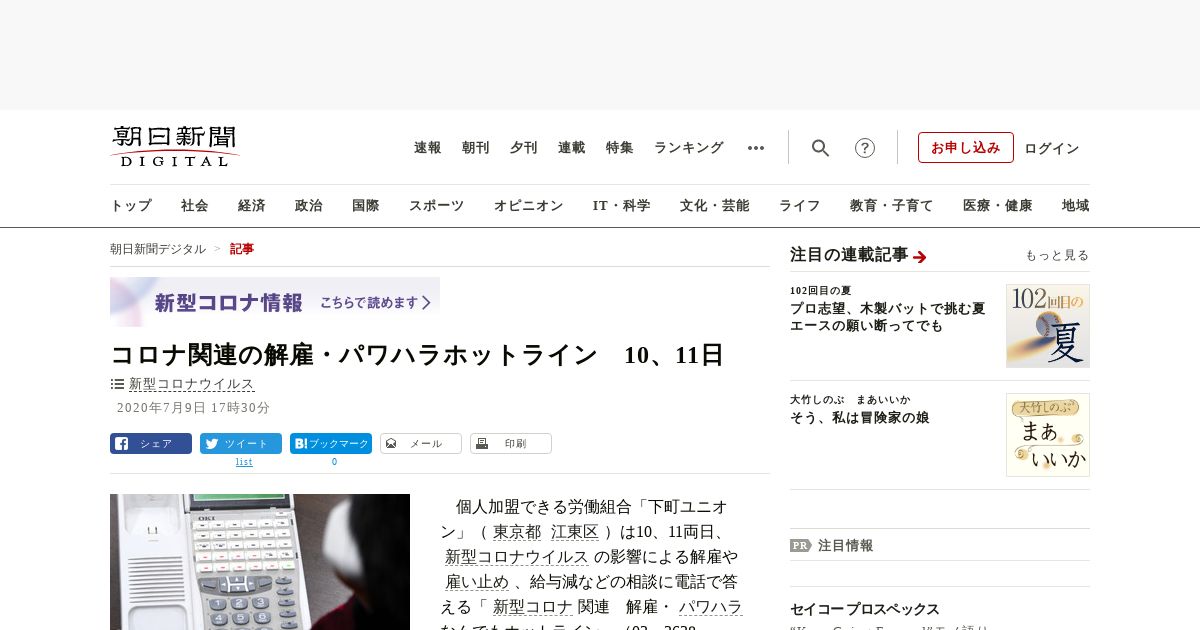The height and width of the screenshot is (630, 1200).
Task: Click the お申し込み button
Action: (x=966, y=148)
